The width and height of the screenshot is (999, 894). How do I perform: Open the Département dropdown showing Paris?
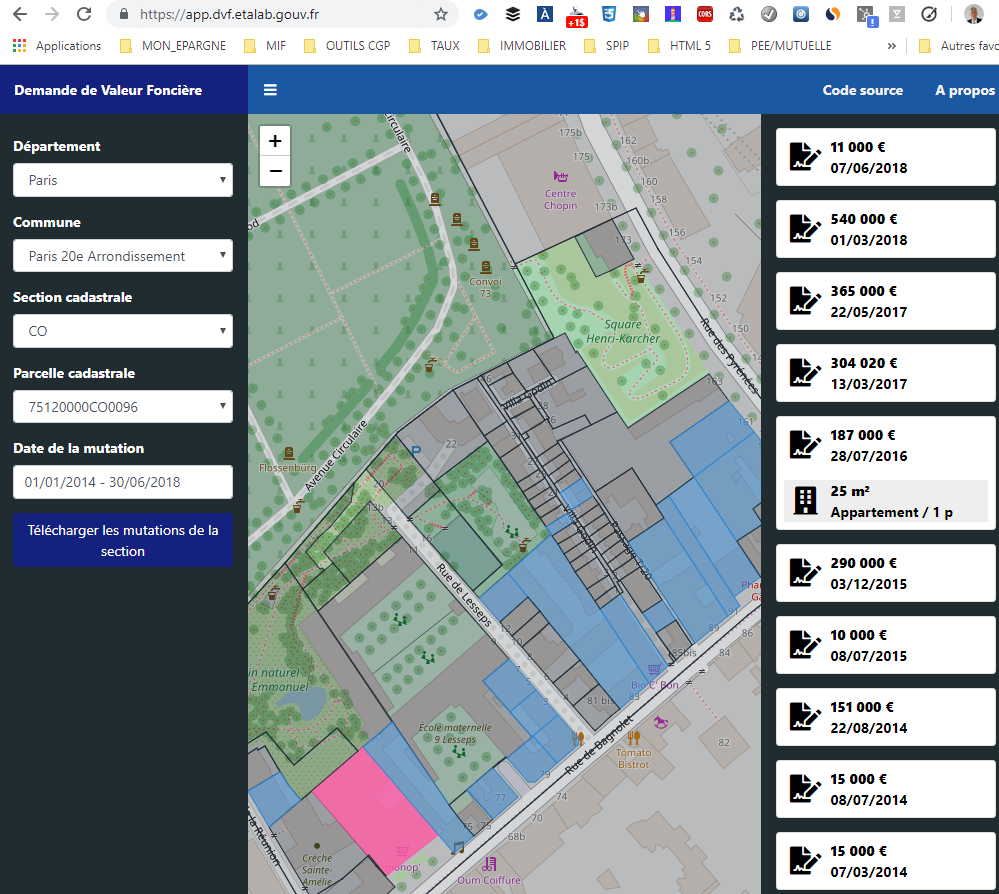(122, 180)
